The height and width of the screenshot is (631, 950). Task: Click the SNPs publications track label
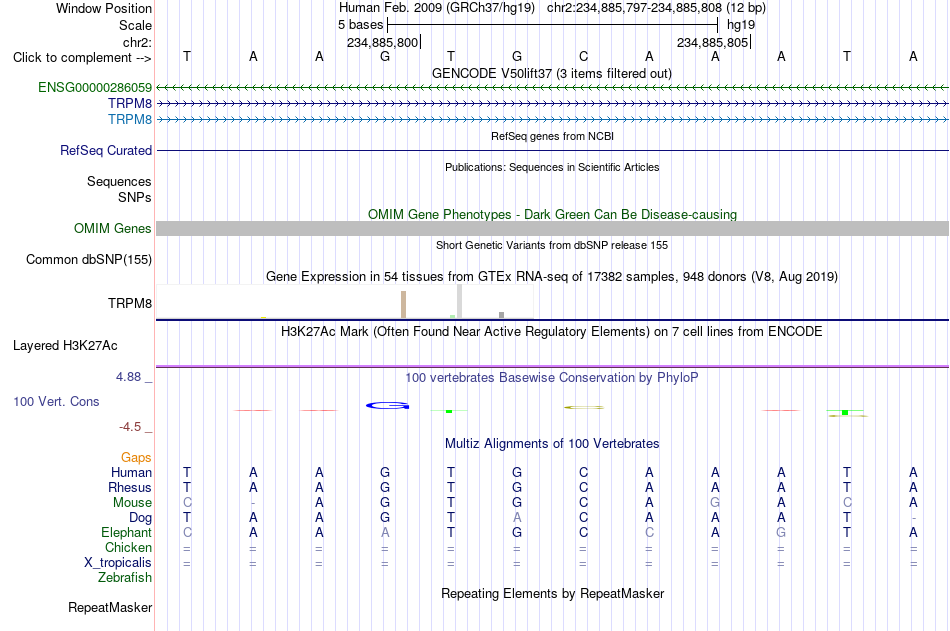(135, 197)
